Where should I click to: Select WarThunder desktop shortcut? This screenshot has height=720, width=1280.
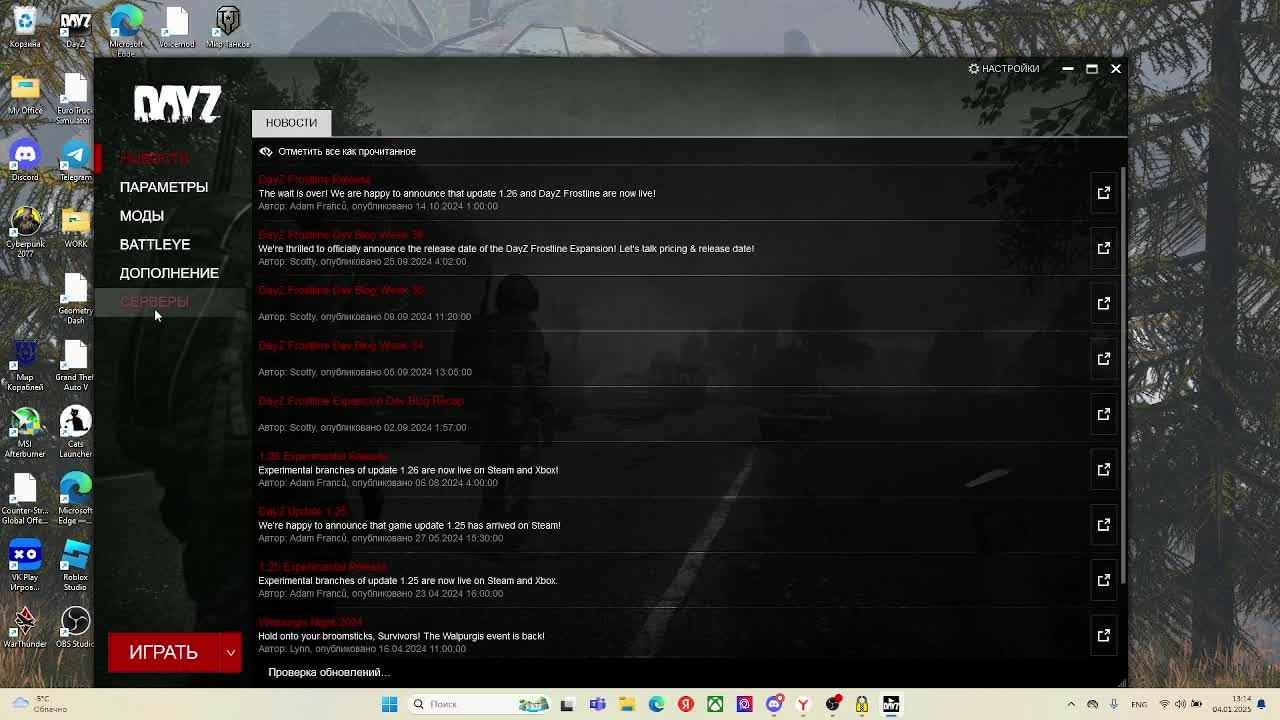tap(25, 627)
